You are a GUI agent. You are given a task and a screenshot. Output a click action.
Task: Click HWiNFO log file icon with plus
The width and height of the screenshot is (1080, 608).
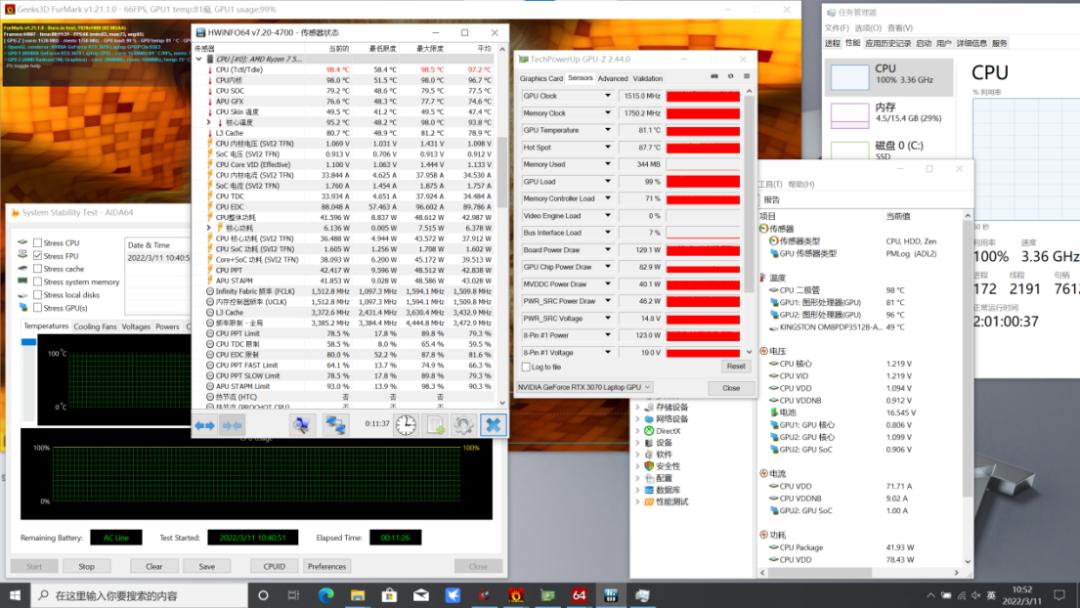[435, 425]
